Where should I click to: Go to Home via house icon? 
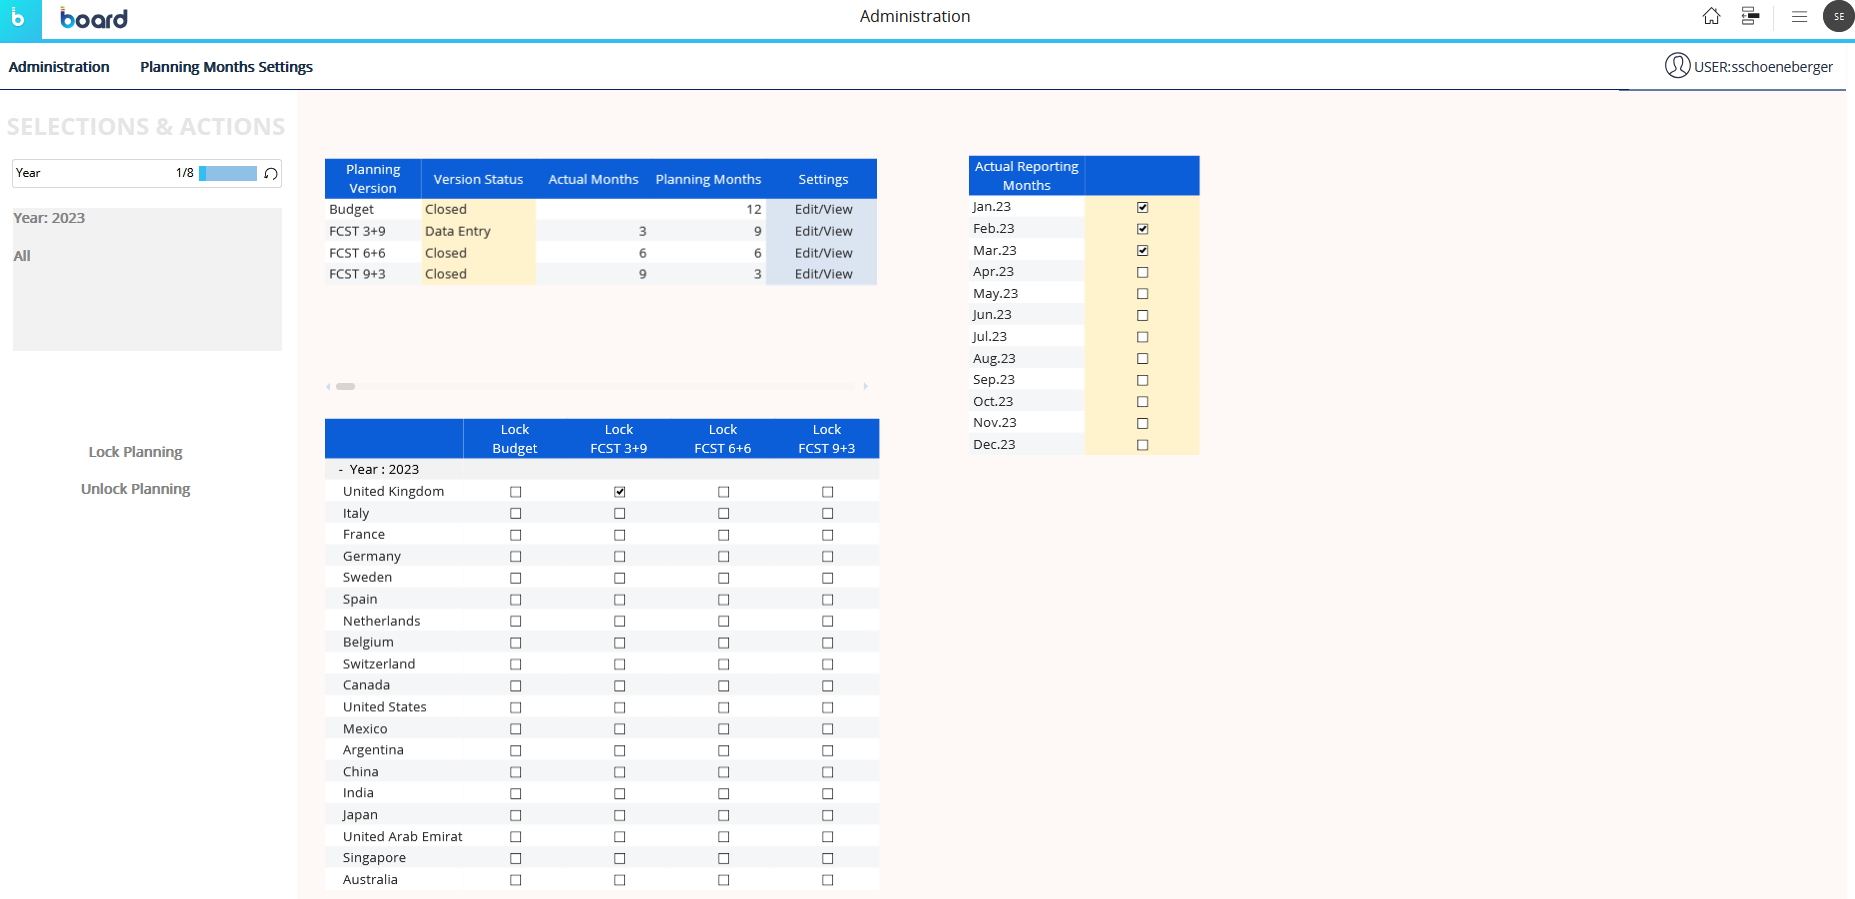click(x=1711, y=16)
